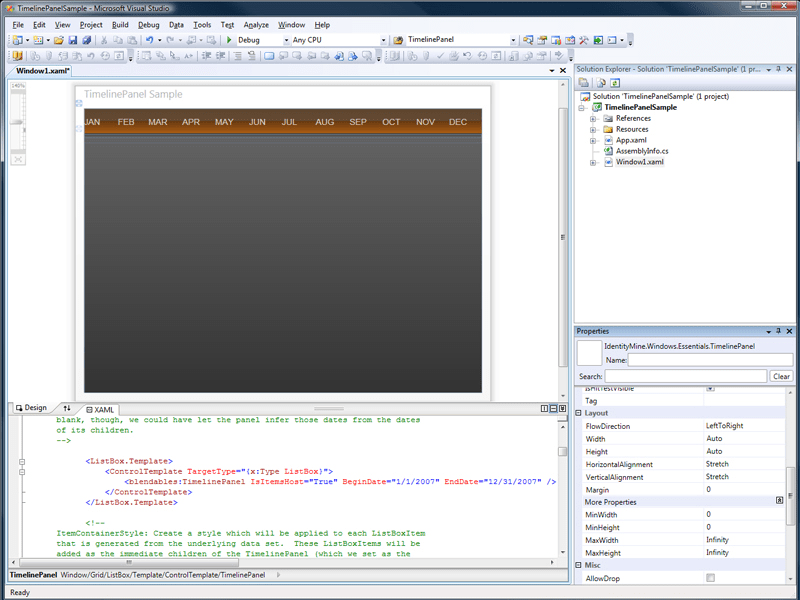Expand the References tree node

click(x=594, y=118)
